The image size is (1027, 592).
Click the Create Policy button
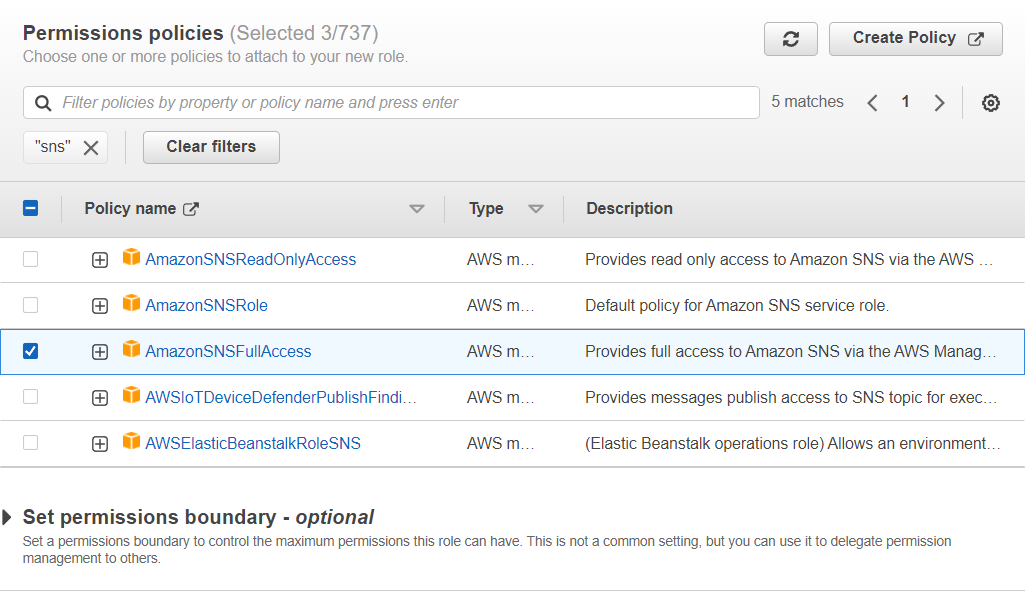coord(915,39)
